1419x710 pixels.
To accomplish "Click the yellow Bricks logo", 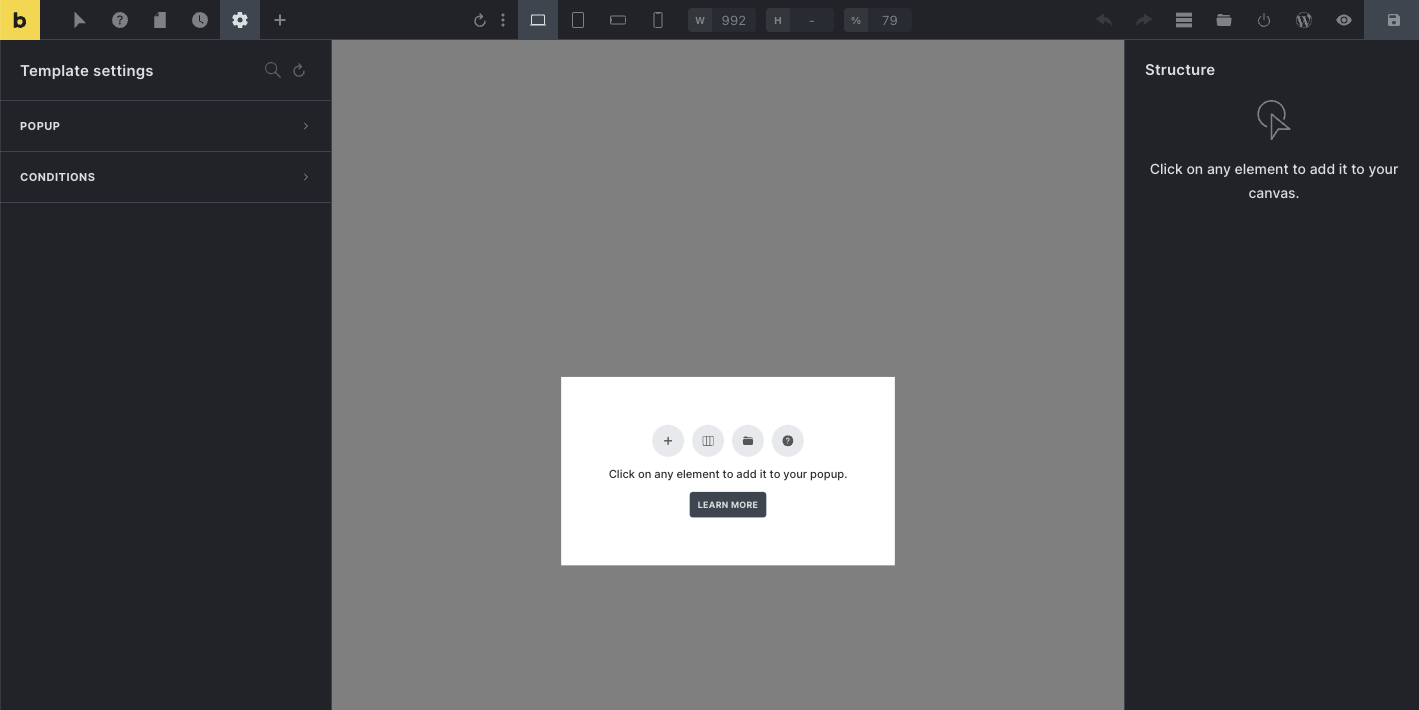I will click(20, 20).
